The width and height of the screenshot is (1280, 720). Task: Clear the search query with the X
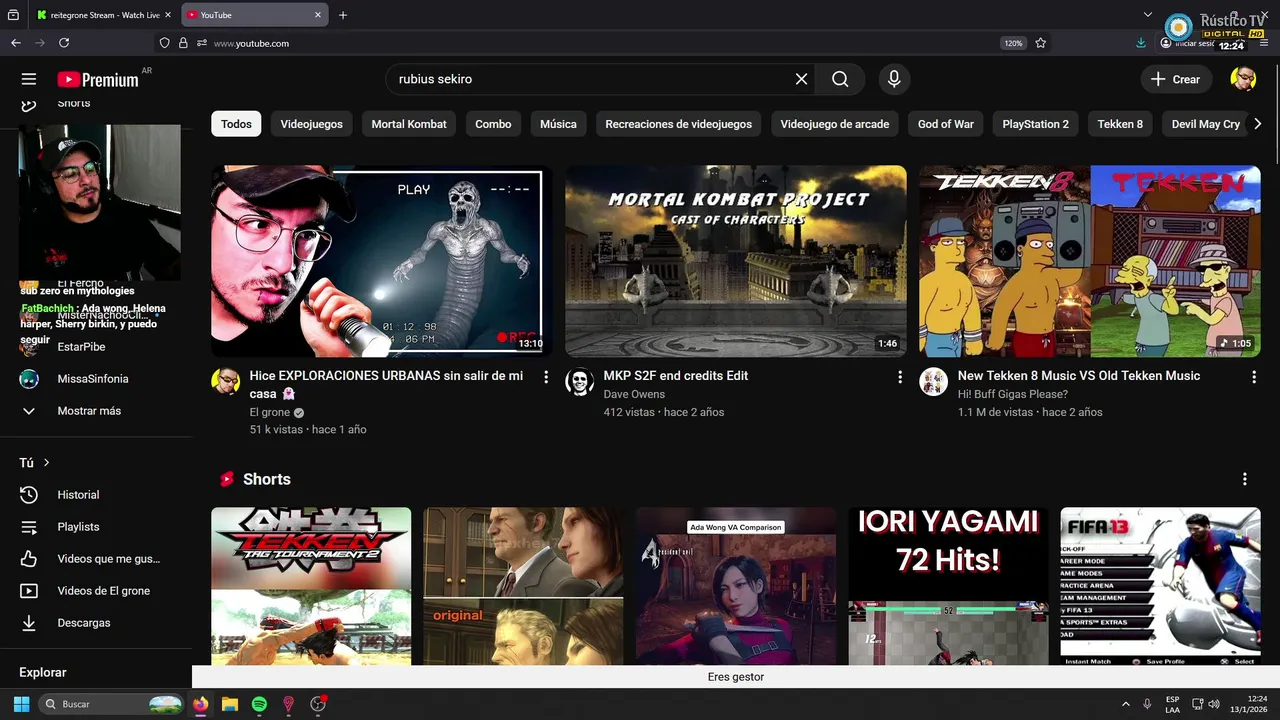[x=801, y=79]
